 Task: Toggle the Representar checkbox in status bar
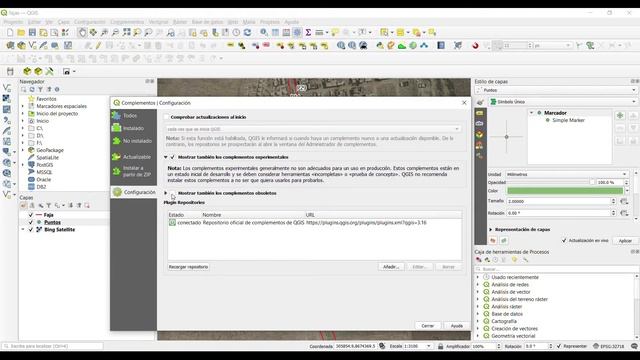(559, 346)
